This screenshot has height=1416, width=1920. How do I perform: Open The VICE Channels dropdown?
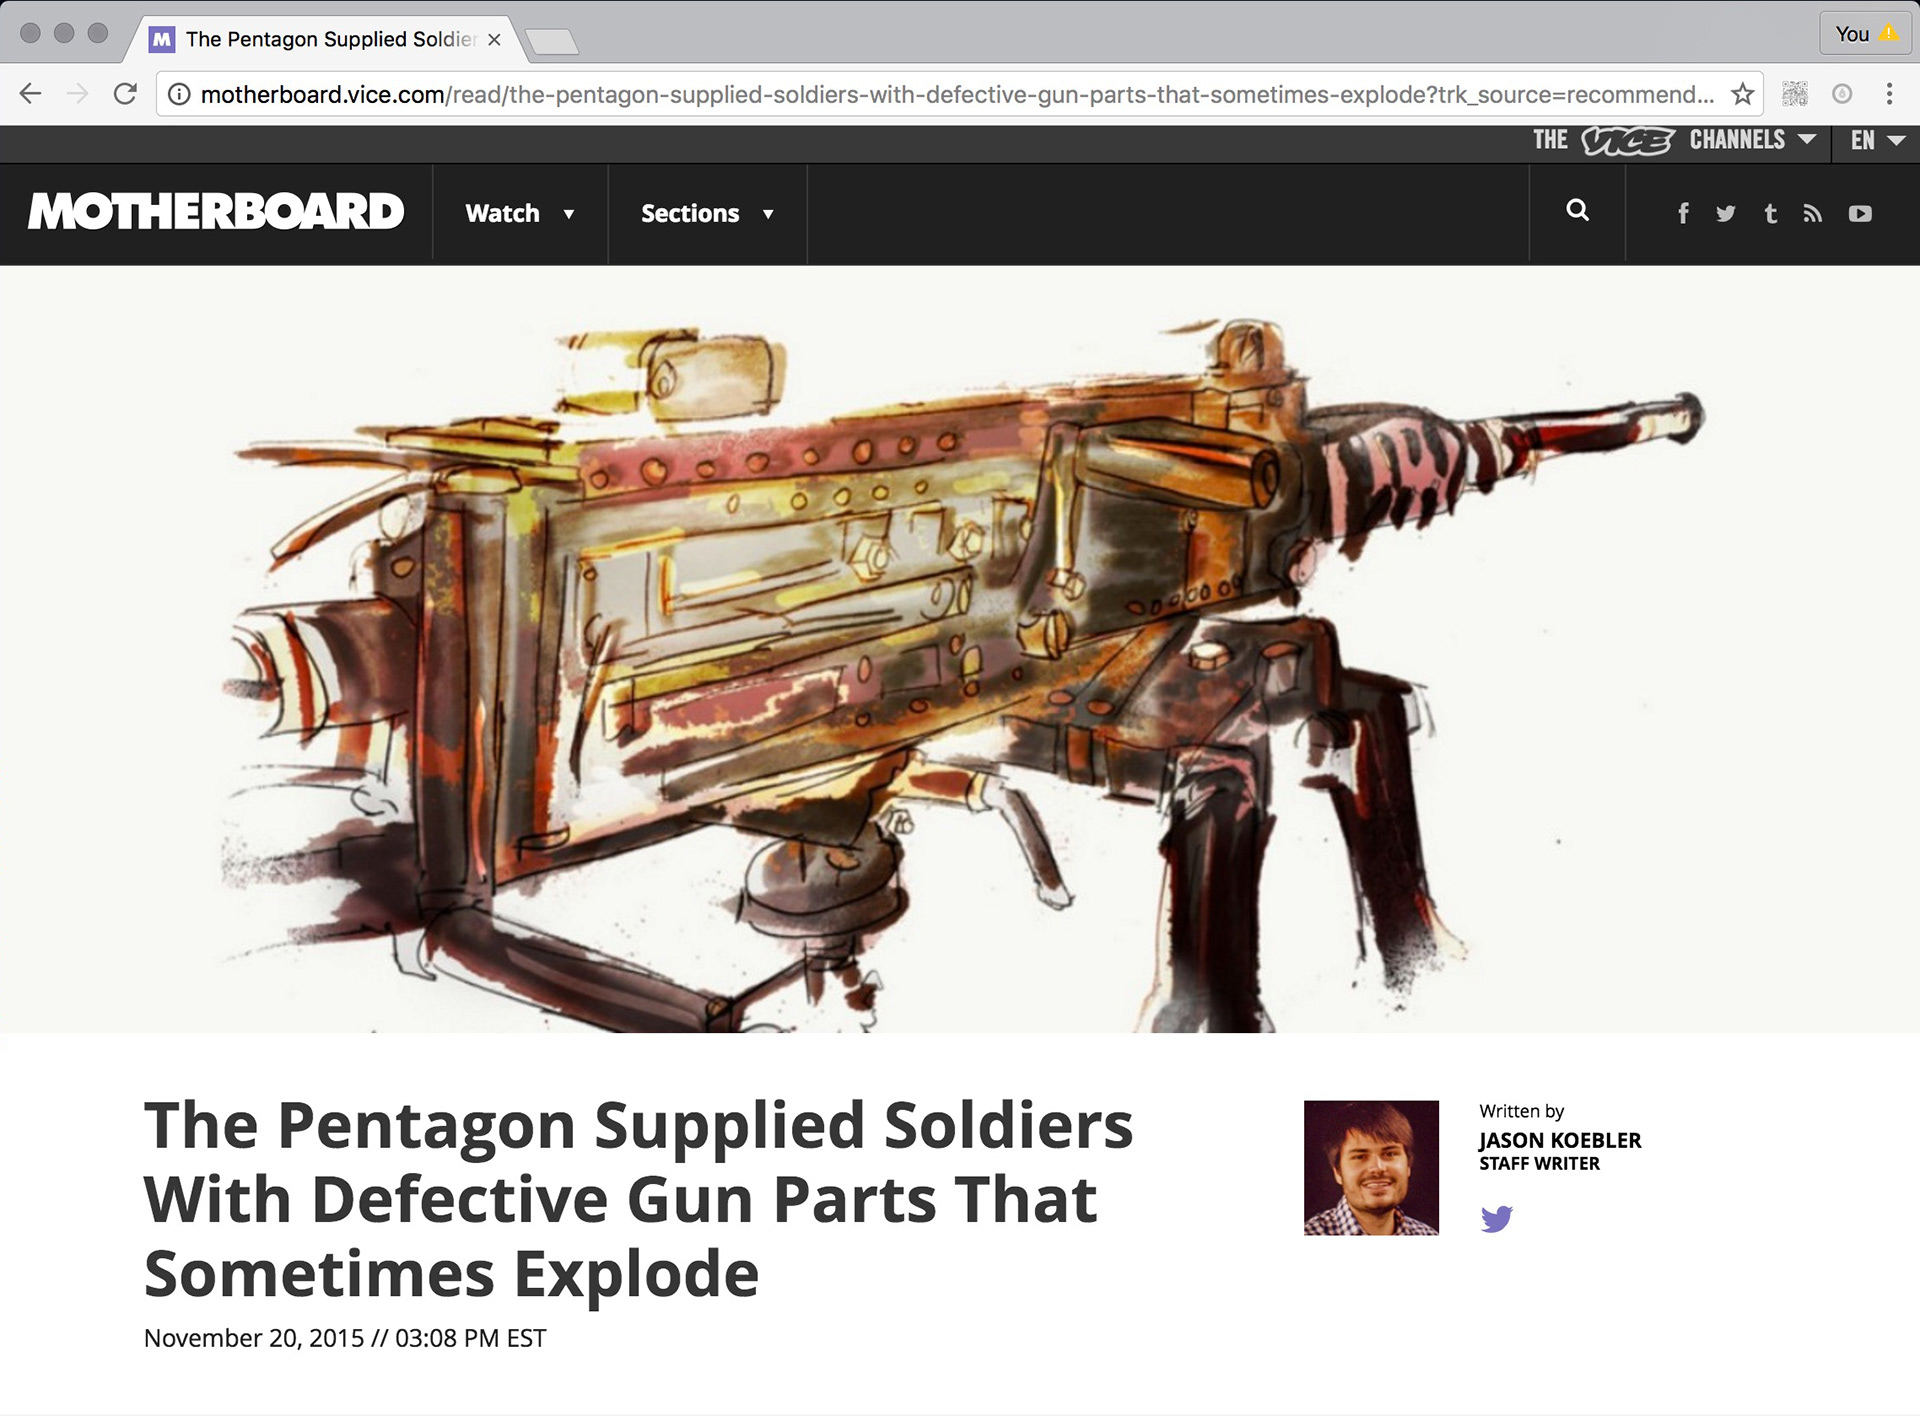(x=1675, y=140)
